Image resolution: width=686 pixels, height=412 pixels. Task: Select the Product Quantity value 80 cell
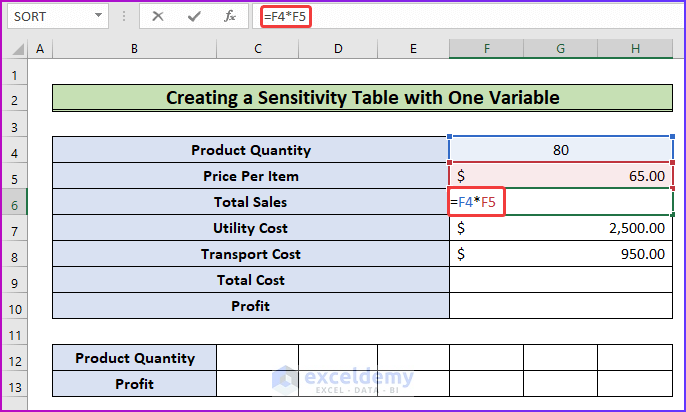560,150
